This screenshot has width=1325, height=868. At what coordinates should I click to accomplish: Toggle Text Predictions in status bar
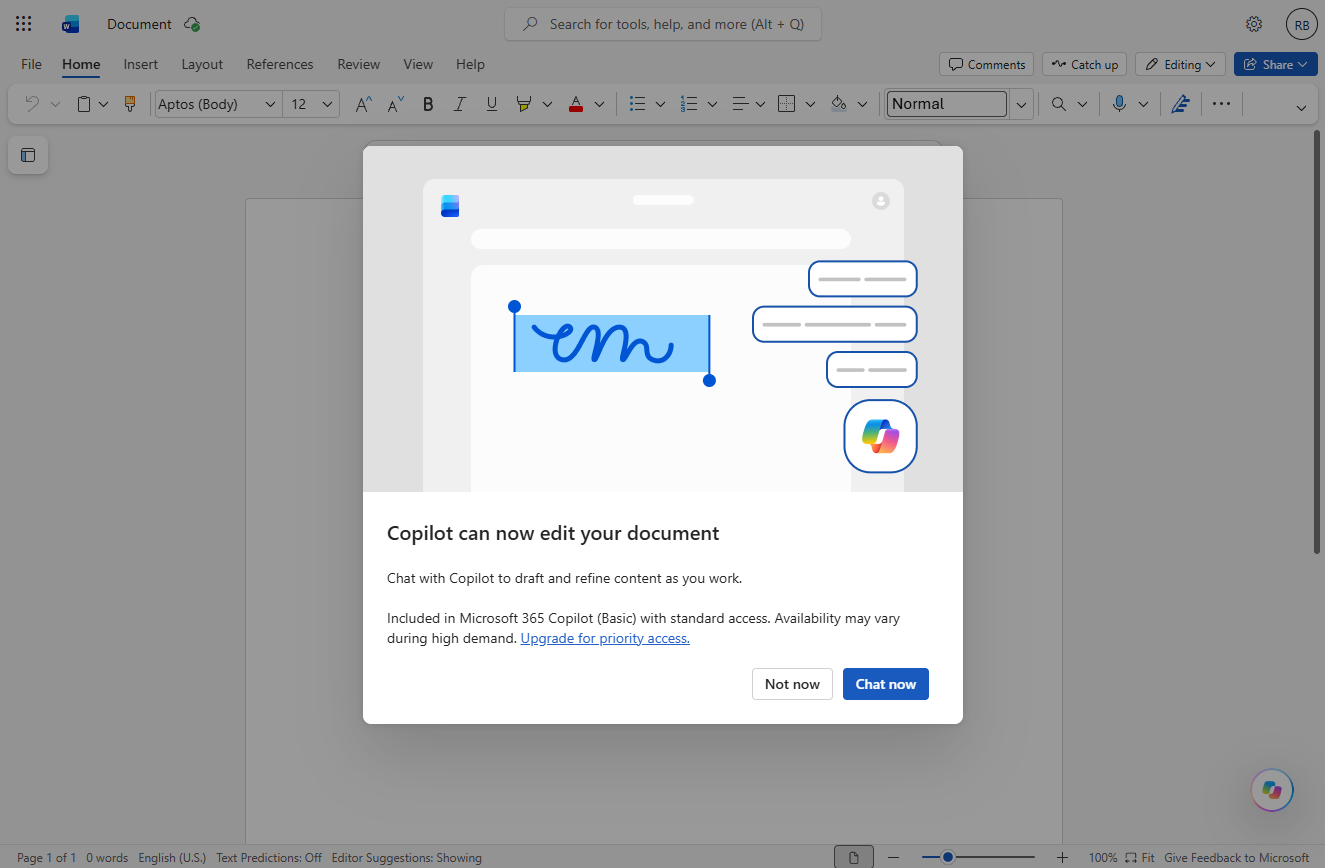coord(269,858)
